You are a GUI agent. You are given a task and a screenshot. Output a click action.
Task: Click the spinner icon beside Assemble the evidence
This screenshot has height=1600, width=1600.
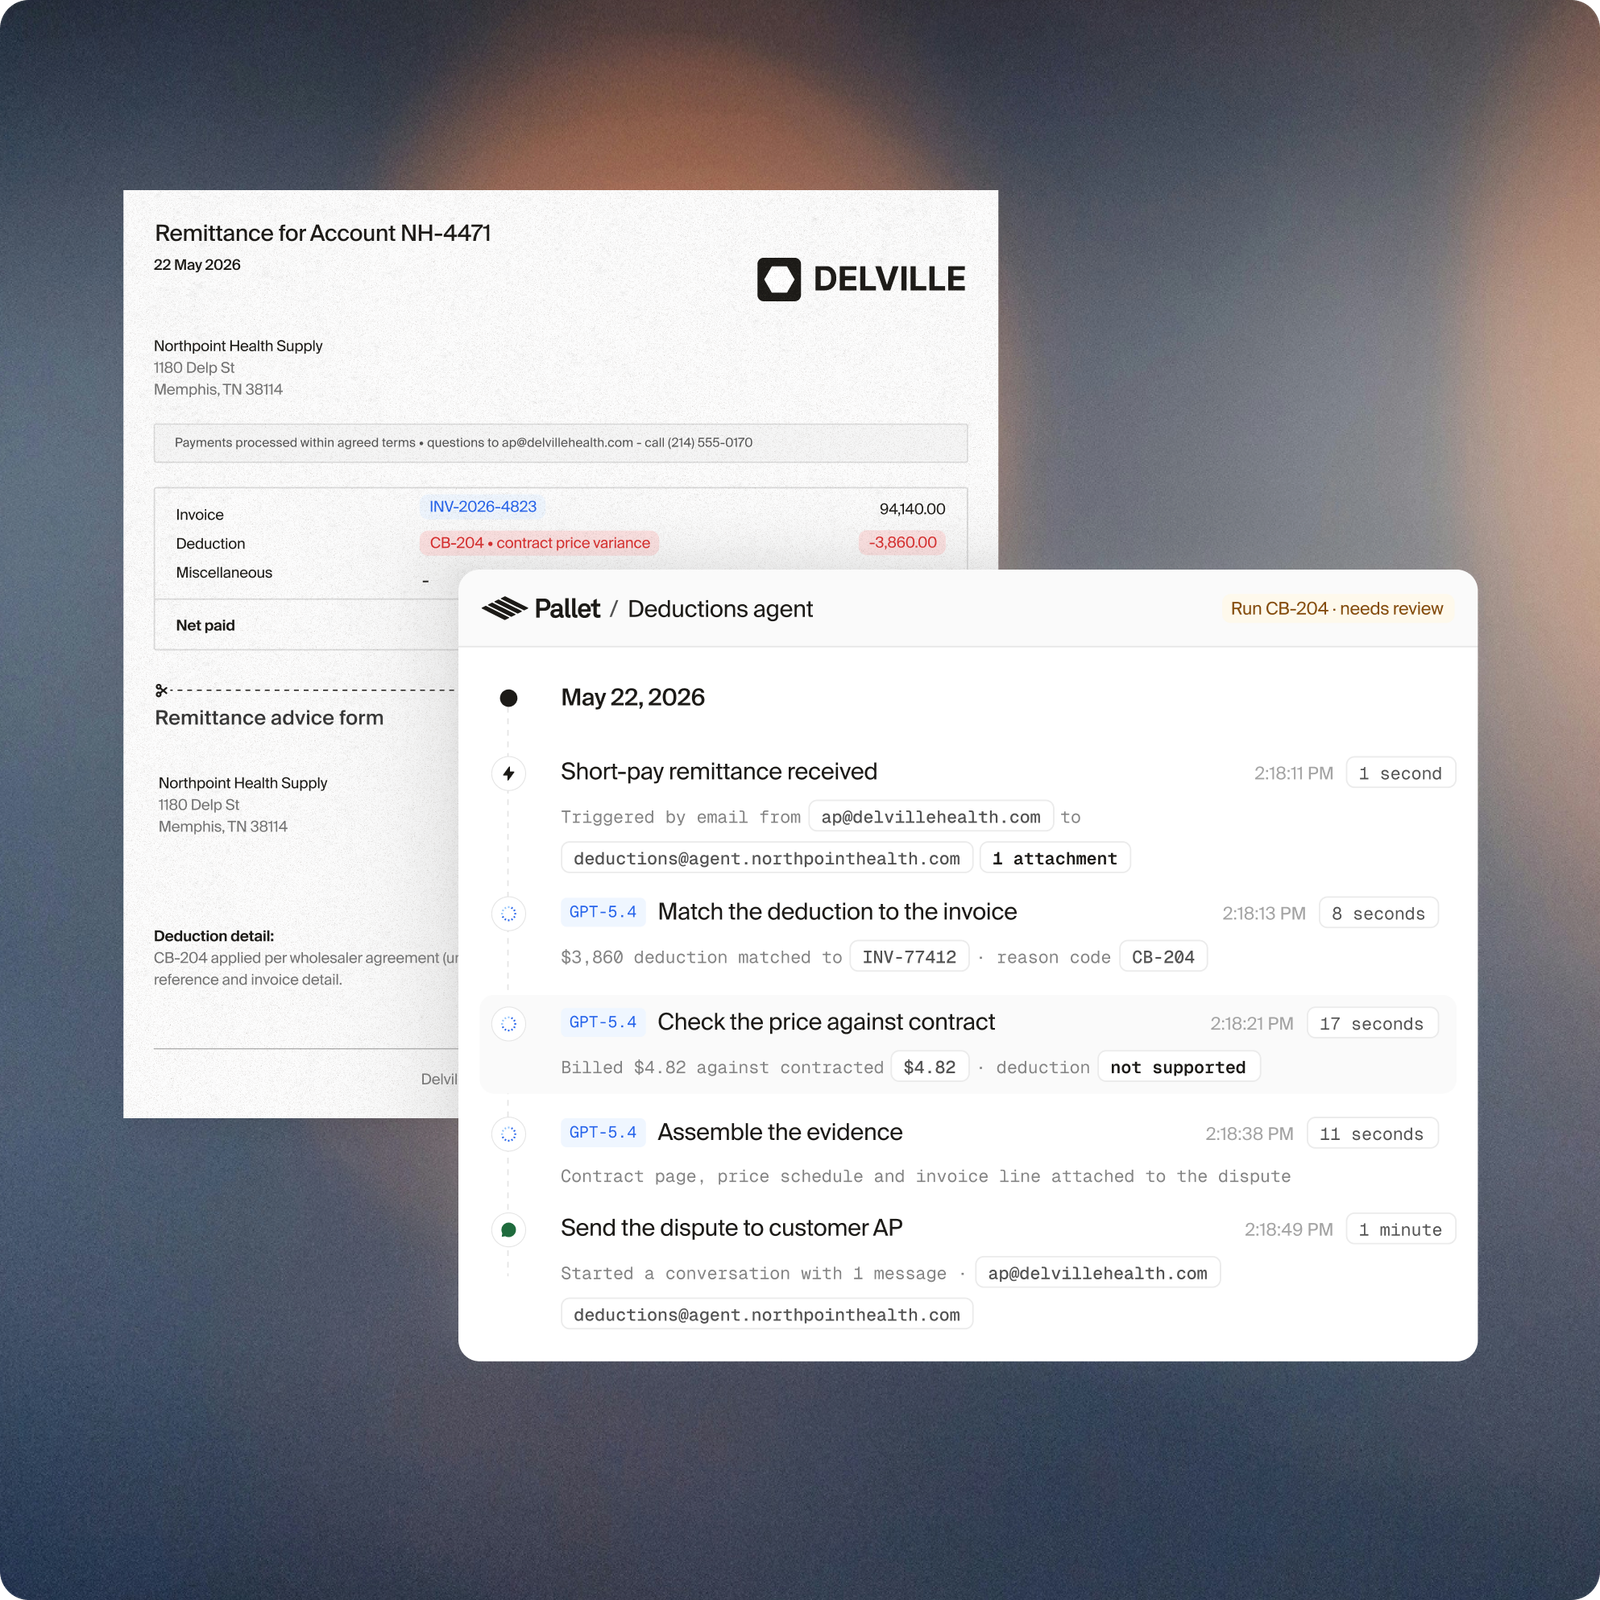click(509, 1133)
